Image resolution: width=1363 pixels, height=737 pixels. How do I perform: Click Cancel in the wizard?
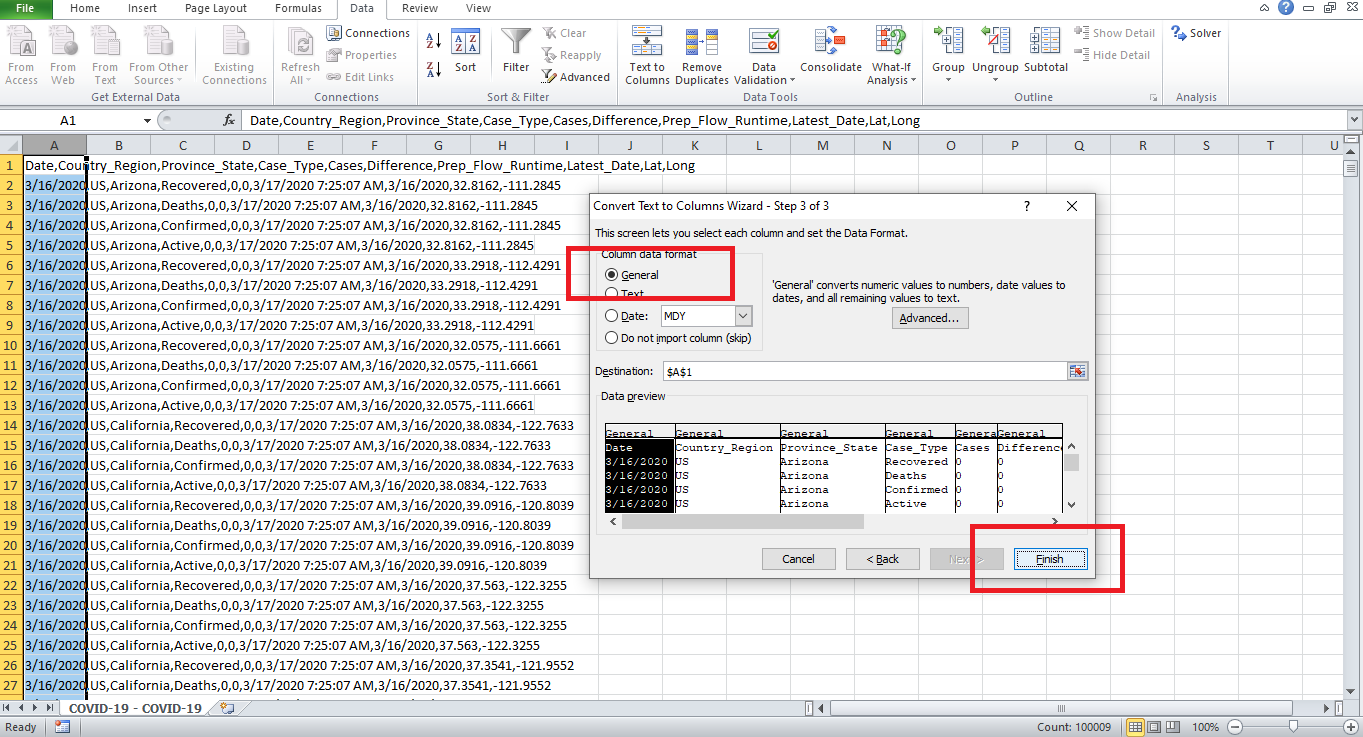(x=798, y=559)
